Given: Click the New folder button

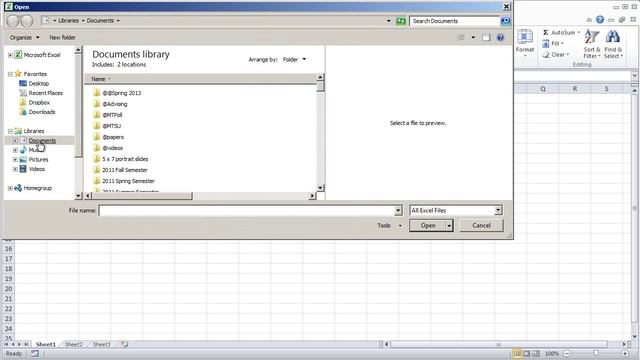Looking at the screenshot, I should 62,38.
